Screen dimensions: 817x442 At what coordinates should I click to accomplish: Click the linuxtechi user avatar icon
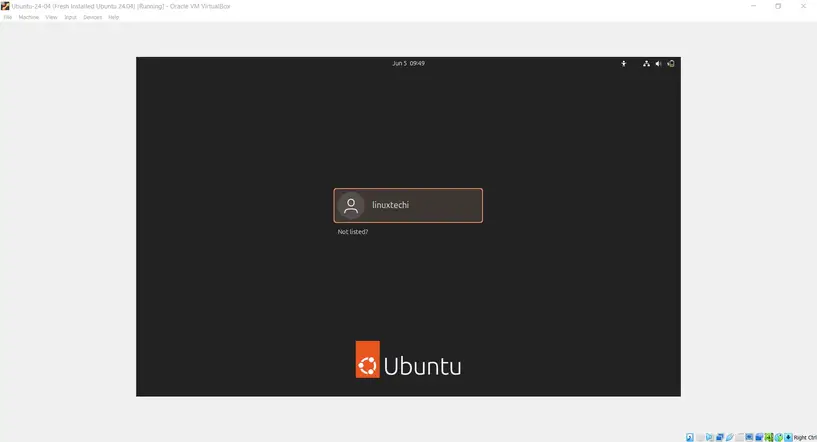coord(351,205)
